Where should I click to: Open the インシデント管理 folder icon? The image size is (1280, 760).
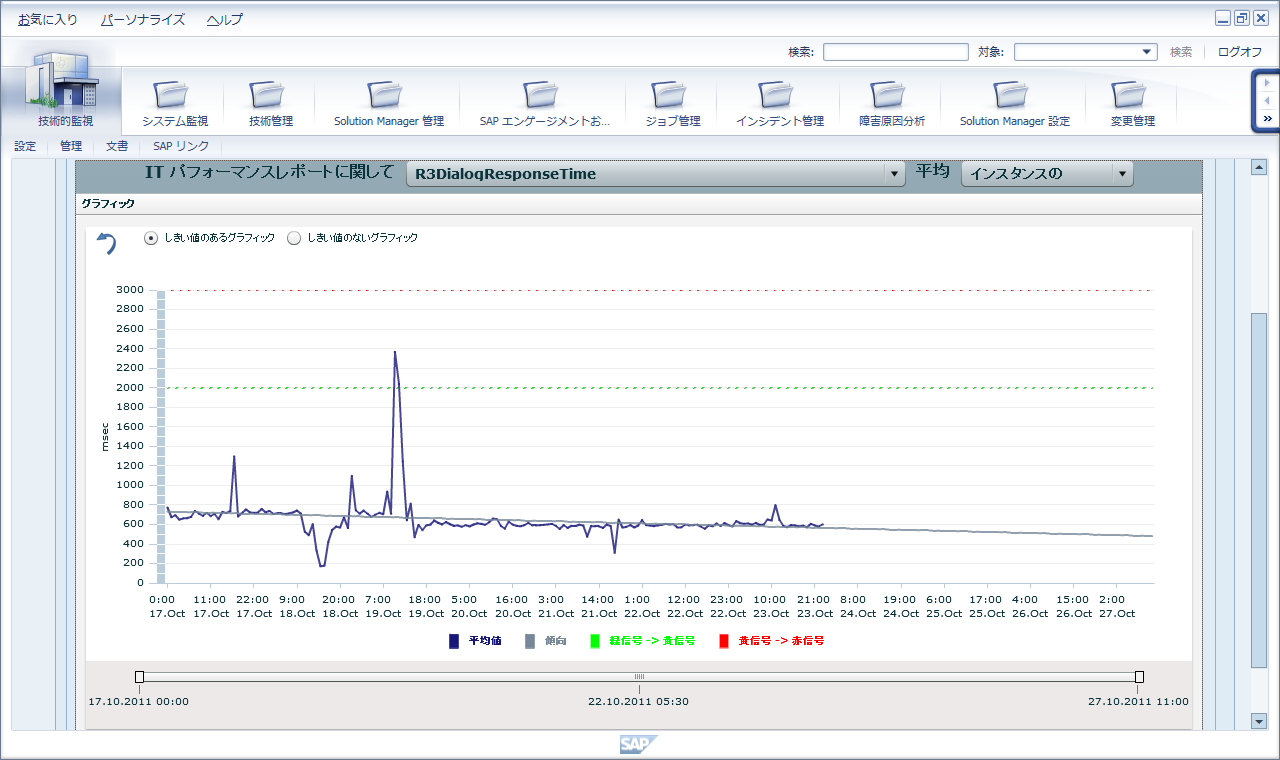tap(779, 94)
